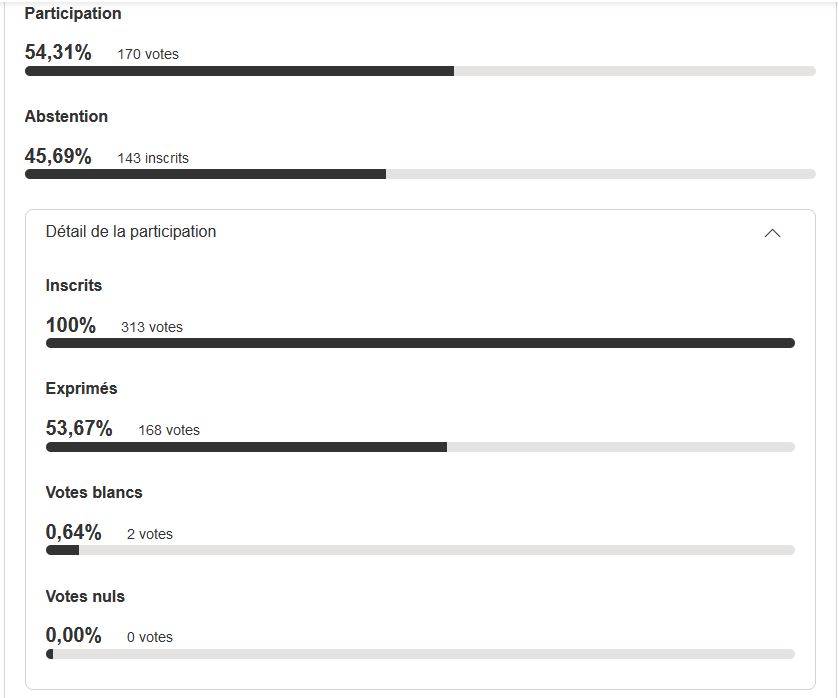This screenshot has height=698, width=838.
Task: Click the Détail de la participation header
Action: click(x=420, y=232)
